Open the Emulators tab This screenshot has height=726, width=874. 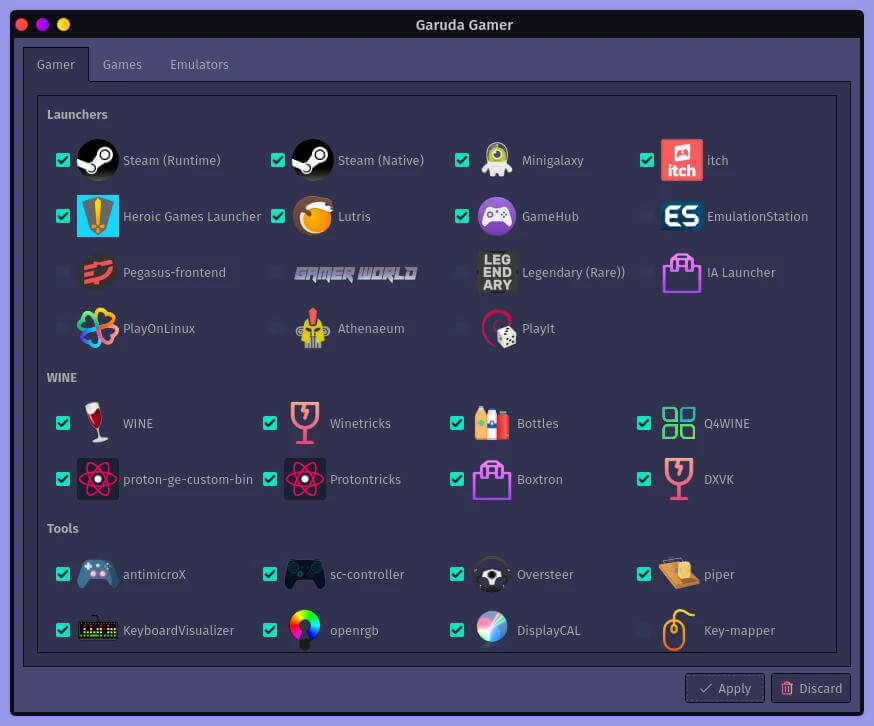199,65
